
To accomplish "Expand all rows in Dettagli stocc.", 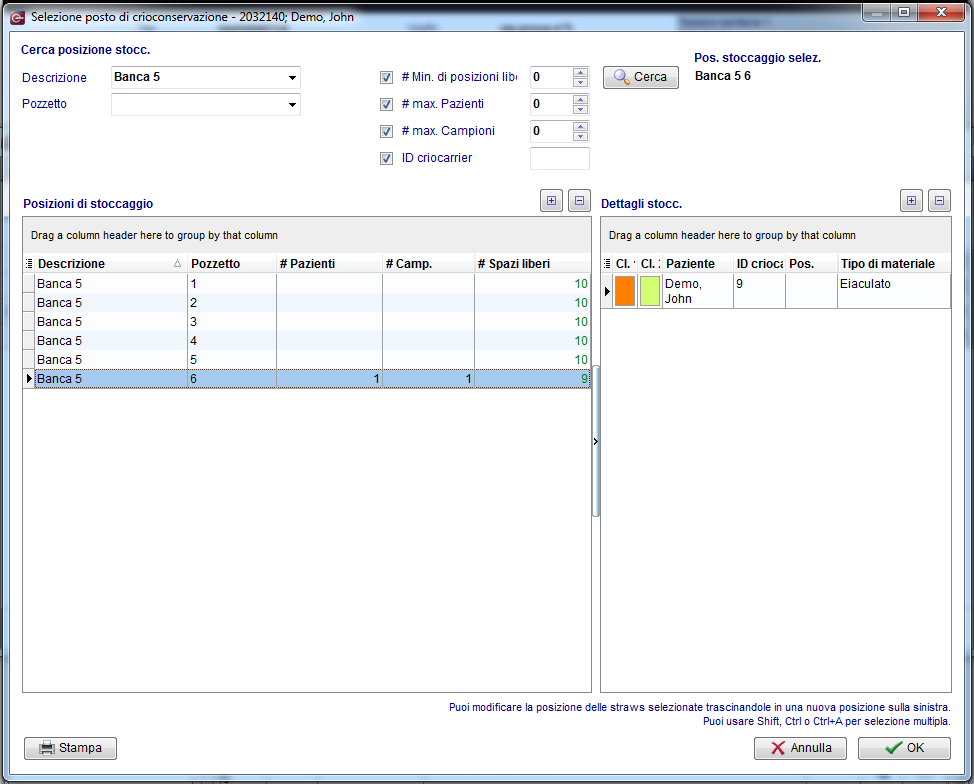I will (x=911, y=201).
